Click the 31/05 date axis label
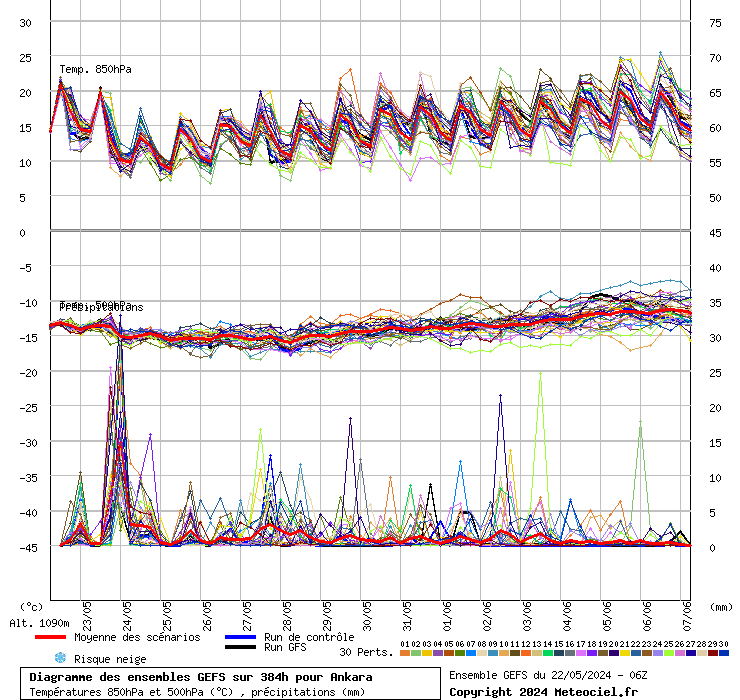Screen dimensions: 740x700 407,616
